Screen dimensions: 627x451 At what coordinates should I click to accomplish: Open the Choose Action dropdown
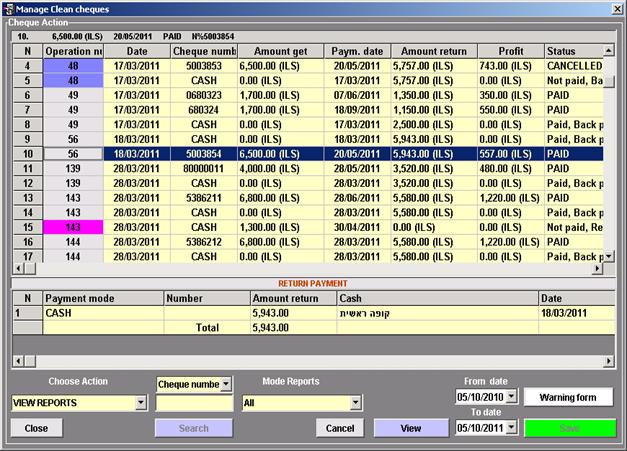(140, 403)
